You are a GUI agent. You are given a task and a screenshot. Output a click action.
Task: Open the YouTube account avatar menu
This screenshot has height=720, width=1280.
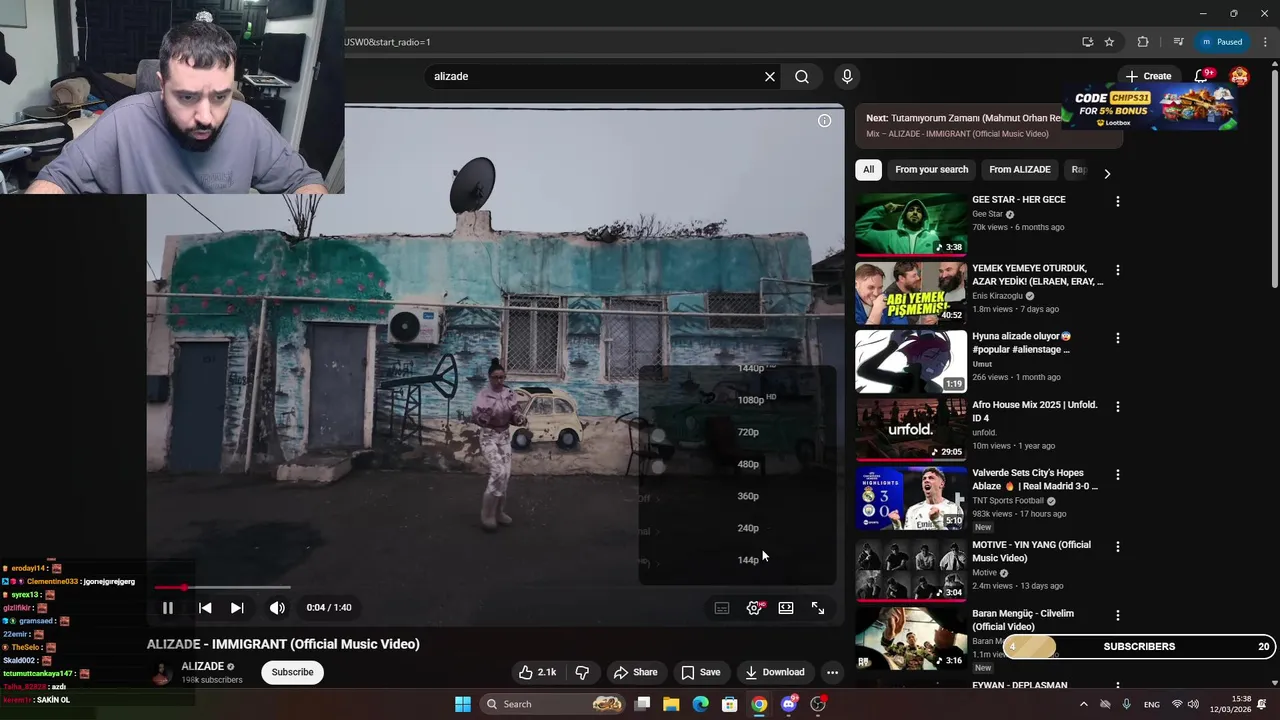[x=1240, y=76]
